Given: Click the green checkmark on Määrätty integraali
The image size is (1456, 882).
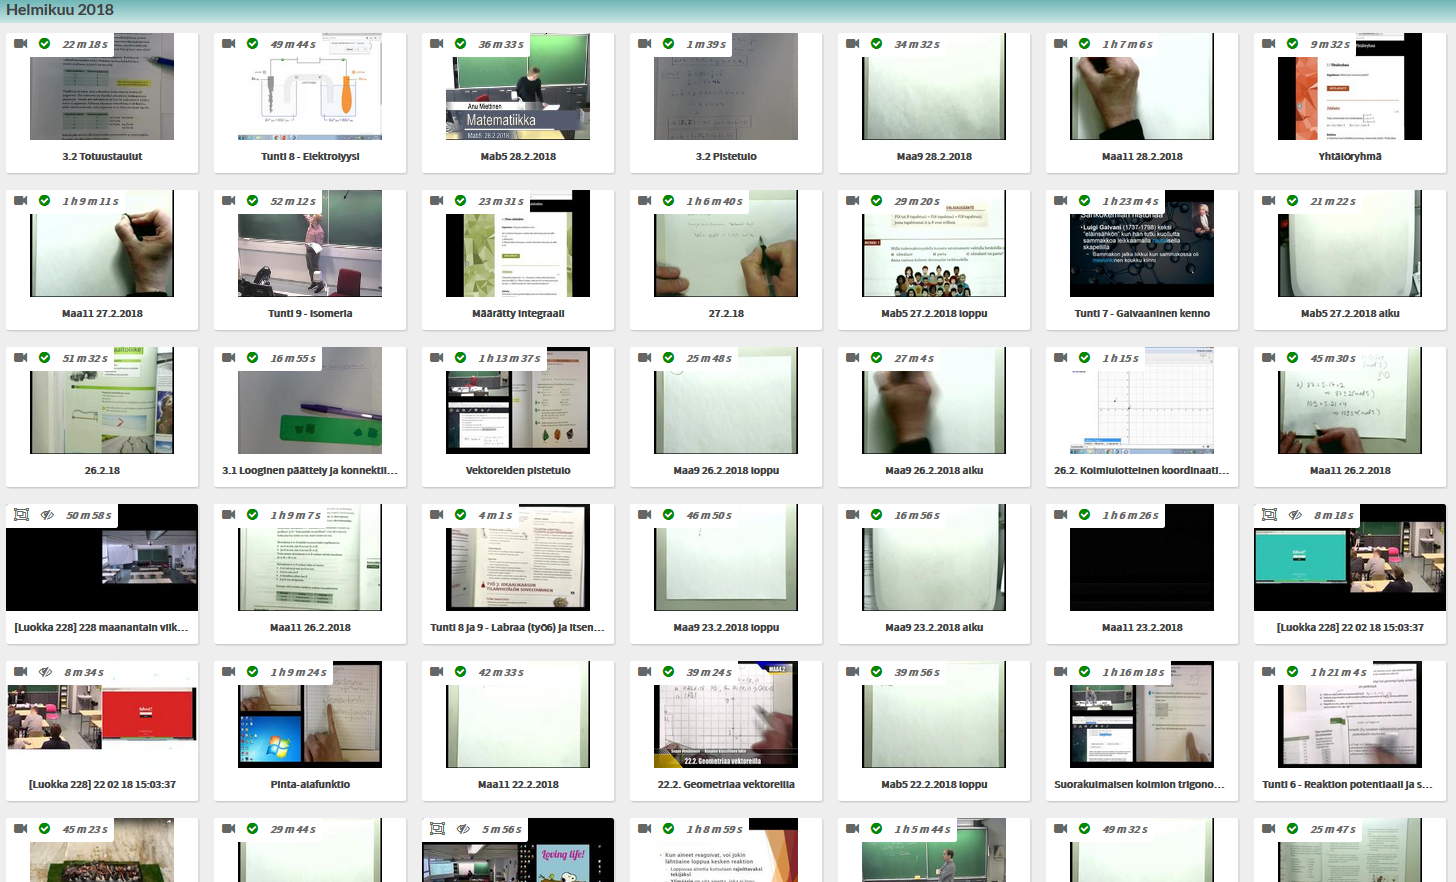Looking at the screenshot, I should [460, 201].
